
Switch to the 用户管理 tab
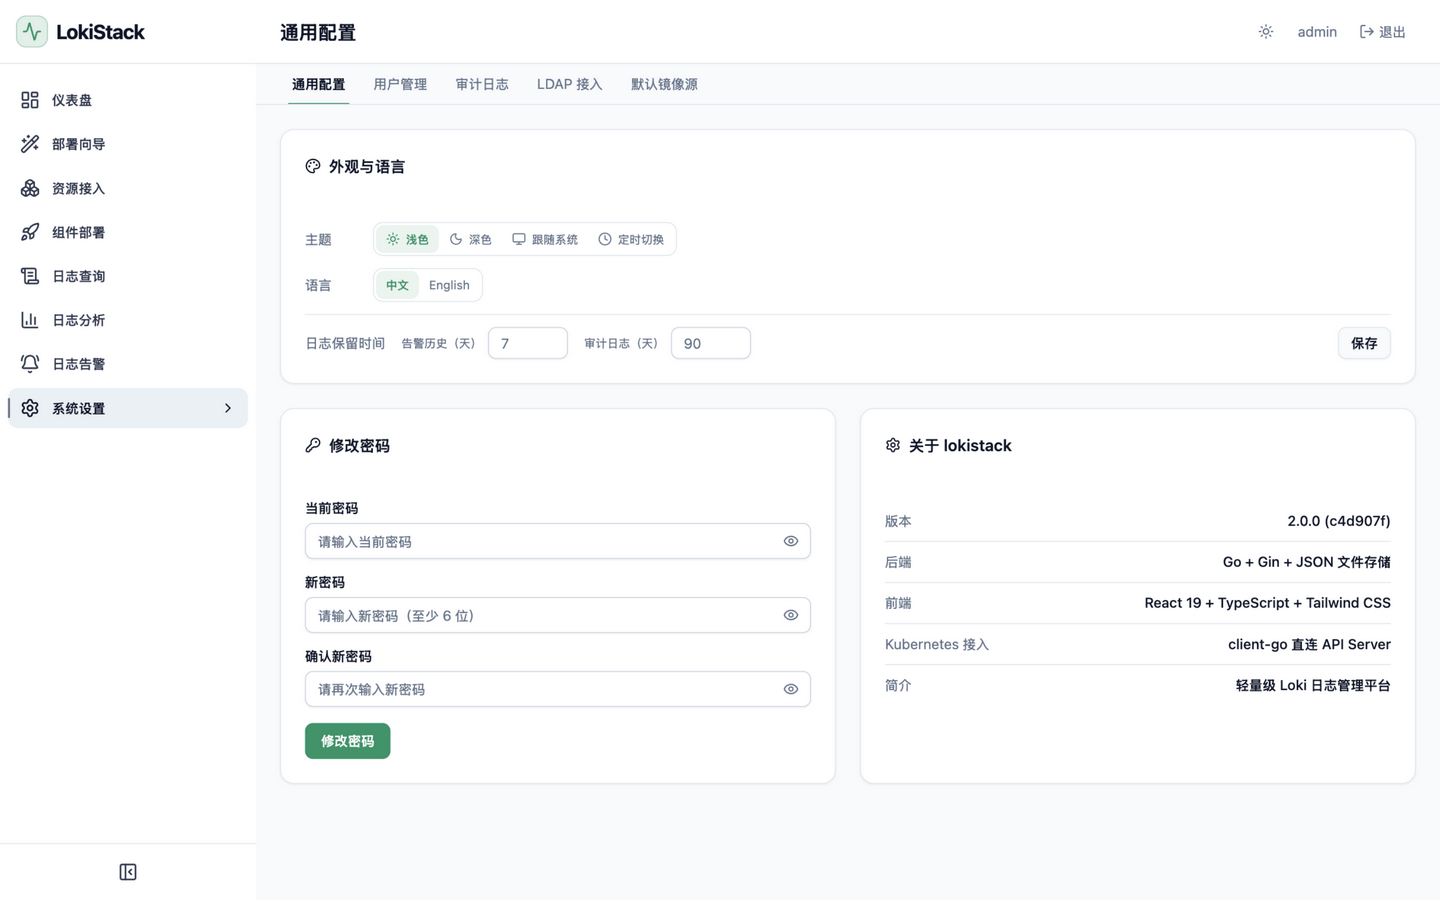(x=400, y=84)
